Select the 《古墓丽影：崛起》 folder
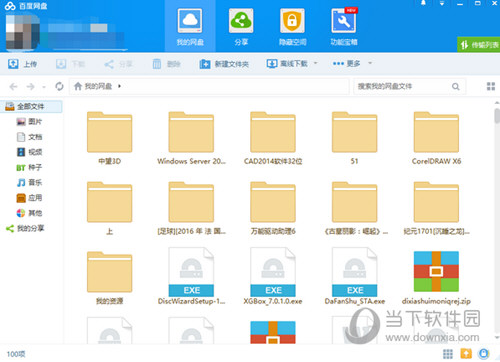 355,208
